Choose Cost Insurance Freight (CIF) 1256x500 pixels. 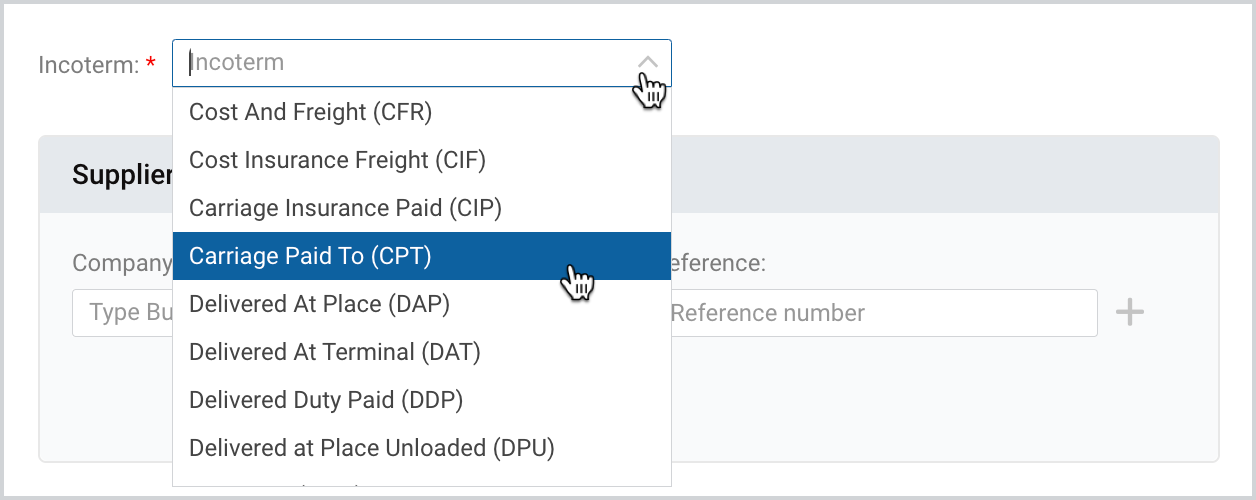[x=421, y=160]
